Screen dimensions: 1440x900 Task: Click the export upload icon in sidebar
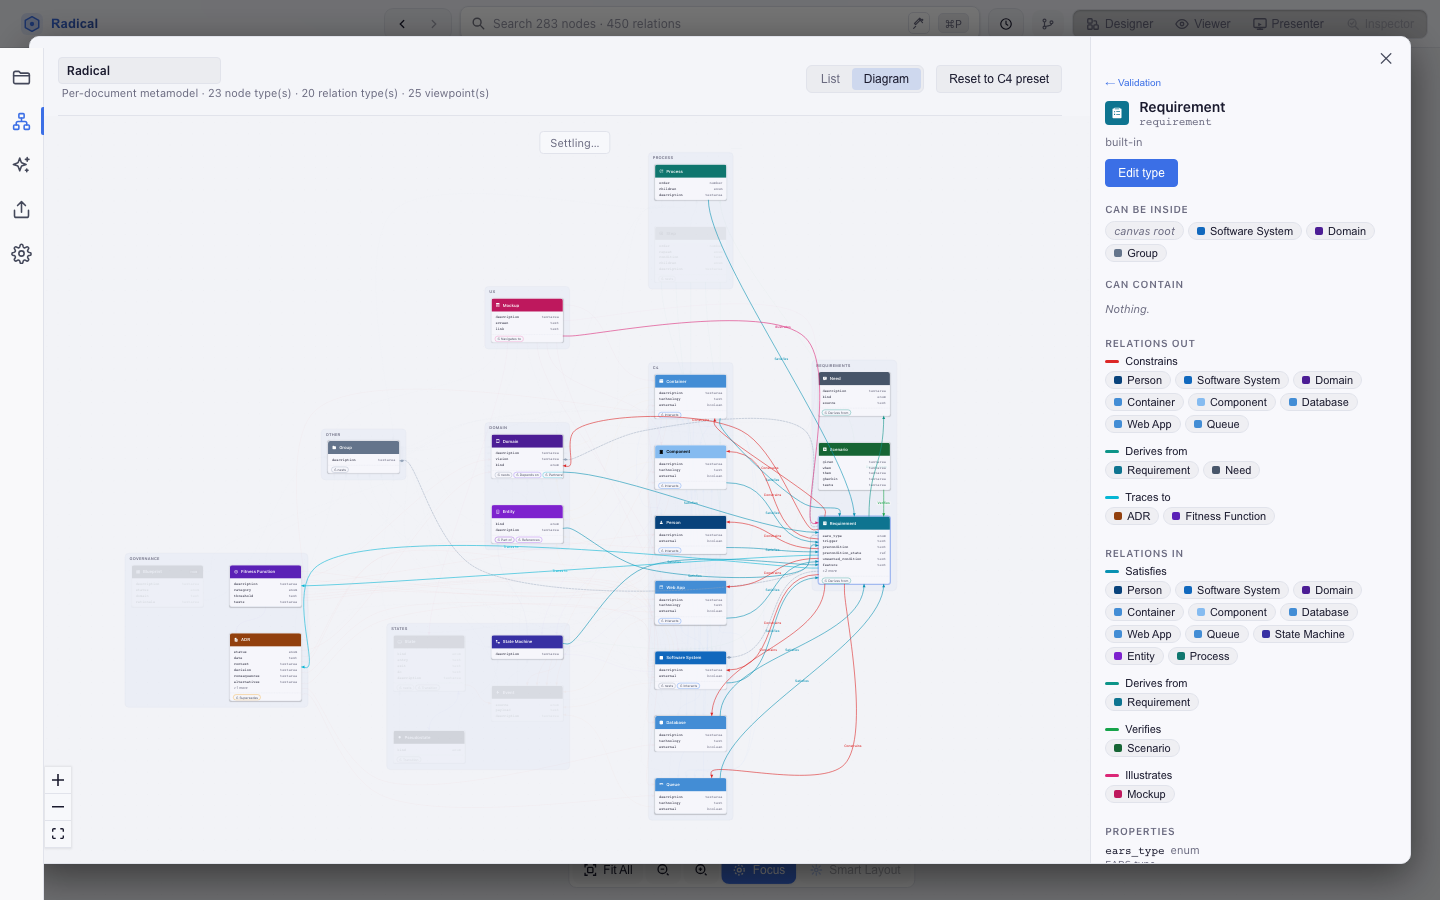point(21,209)
